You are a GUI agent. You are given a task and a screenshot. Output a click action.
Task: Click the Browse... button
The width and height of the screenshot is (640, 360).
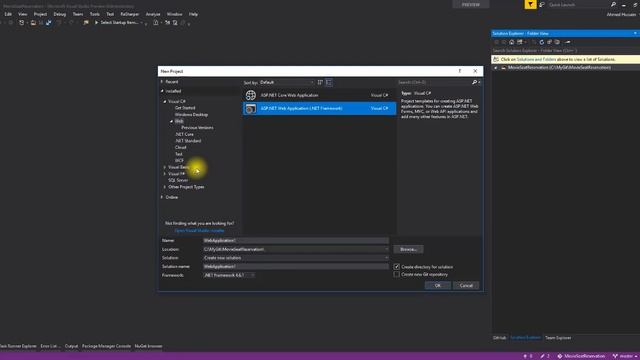coord(408,249)
